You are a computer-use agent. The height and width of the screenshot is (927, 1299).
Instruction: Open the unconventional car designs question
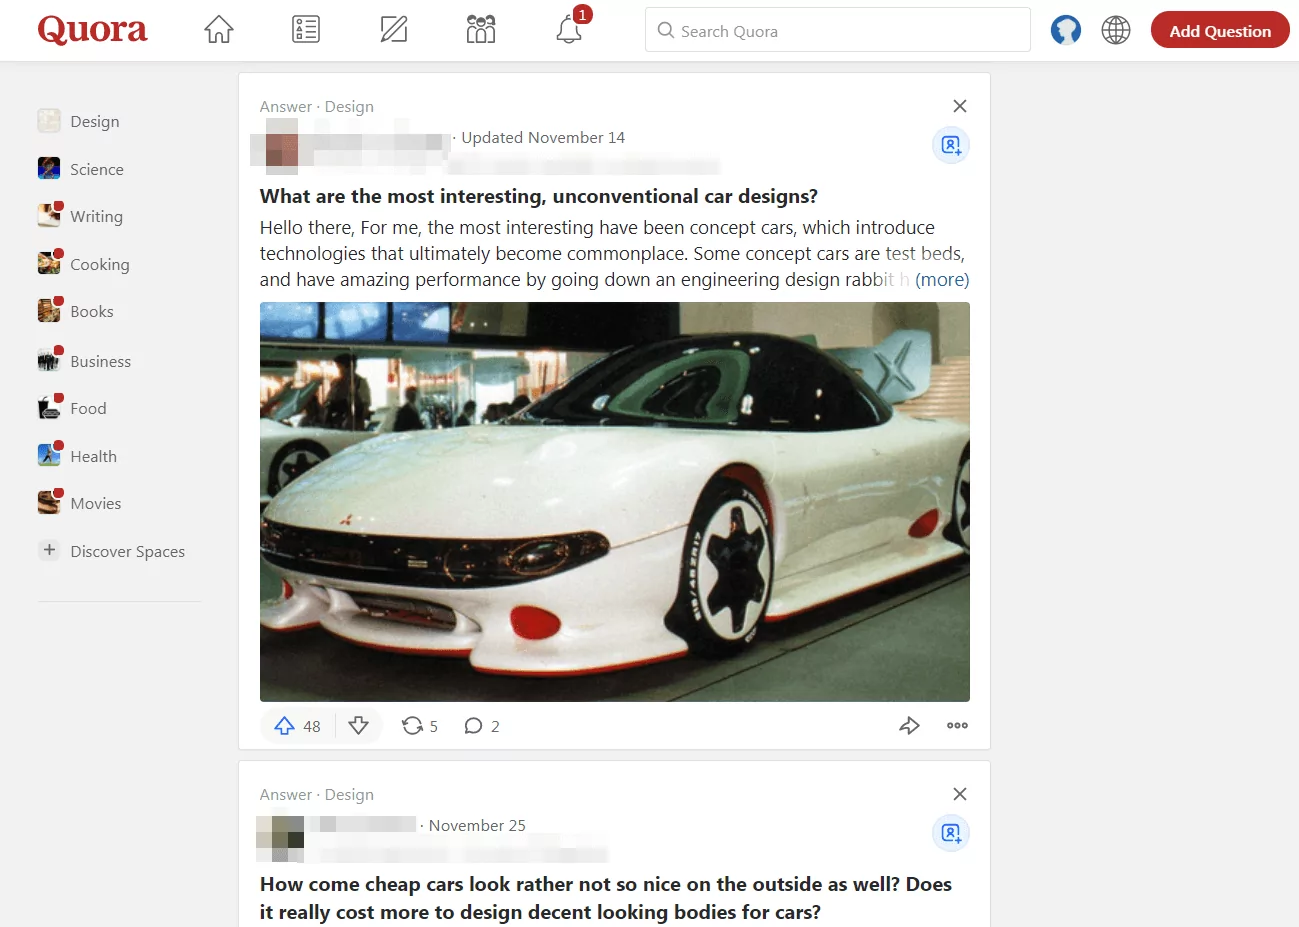536,196
